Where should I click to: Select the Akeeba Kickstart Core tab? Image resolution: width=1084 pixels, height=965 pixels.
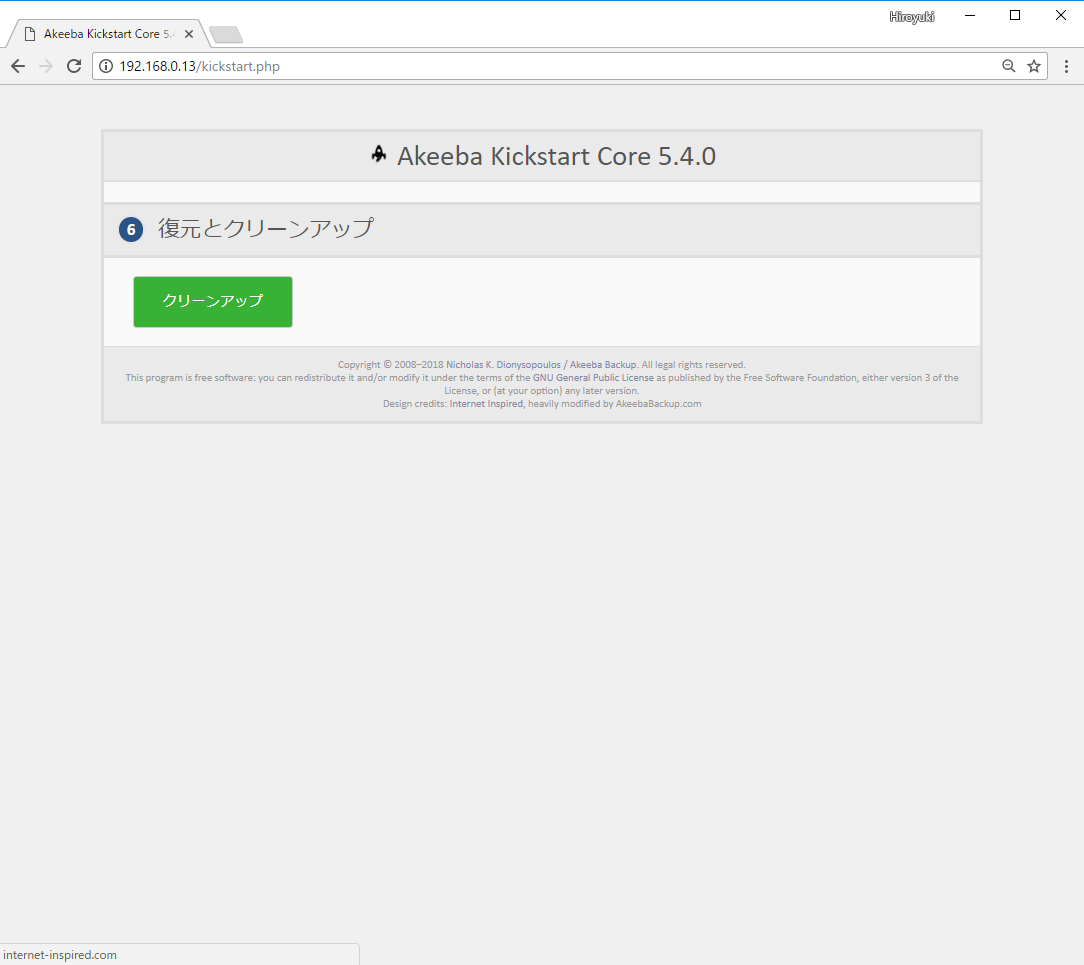pyautogui.click(x=107, y=34)
